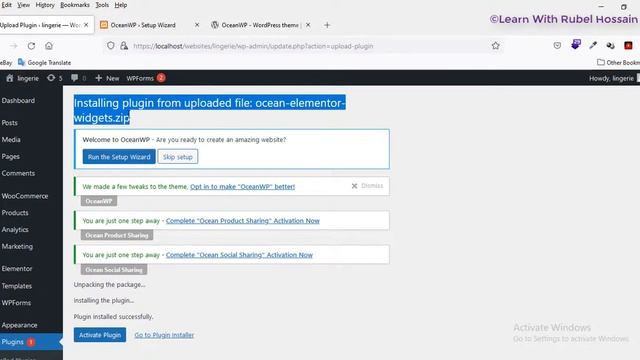Open updates count in admin bar
The height and width of the screenshot is (360, 640).
(54, 78)
